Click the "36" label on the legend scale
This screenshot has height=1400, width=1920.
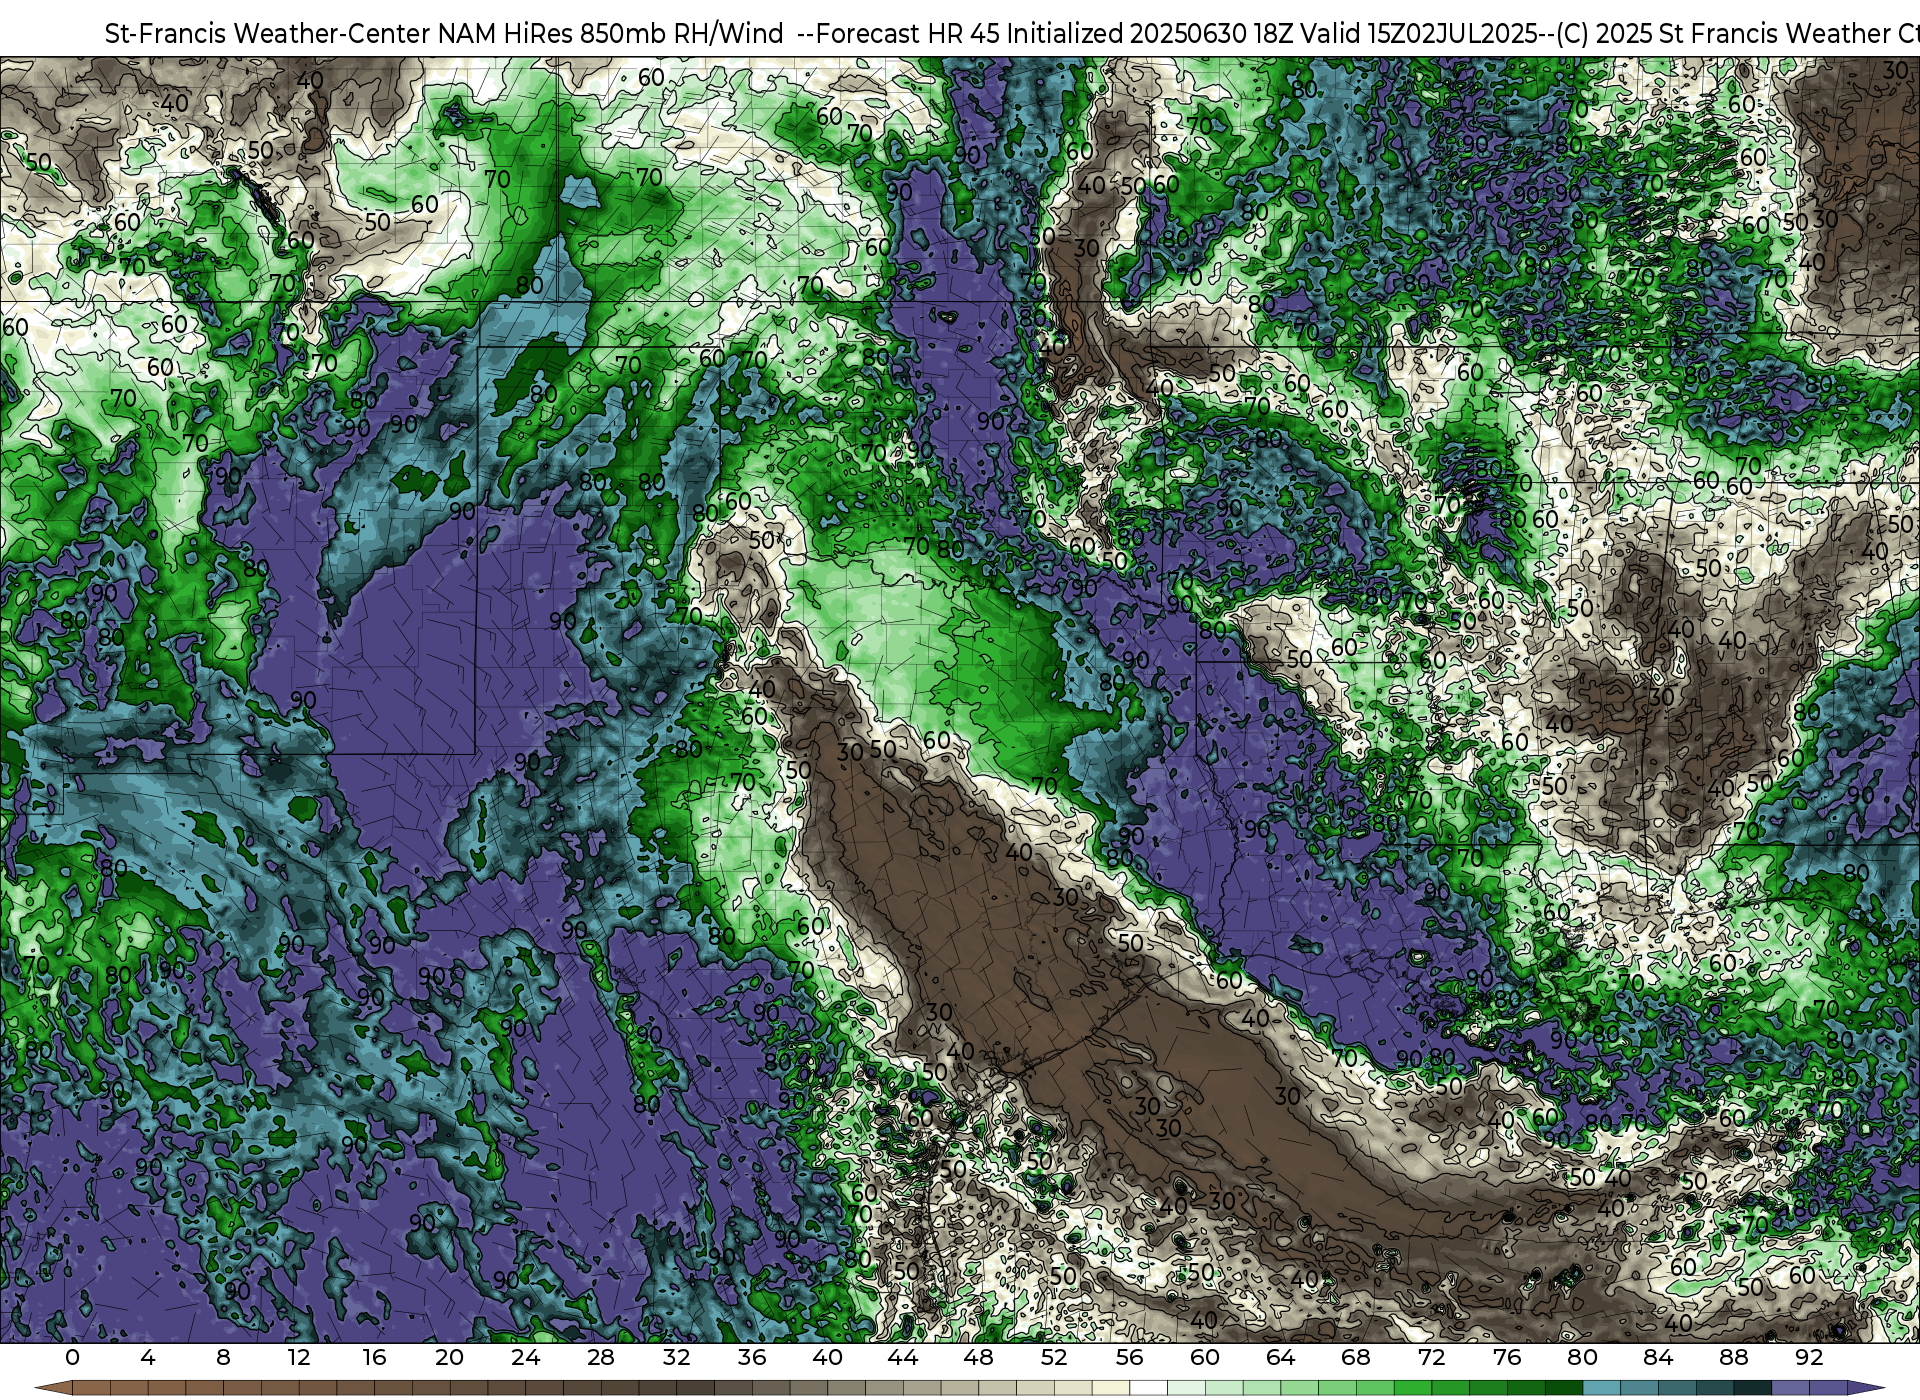point(751,1358)
